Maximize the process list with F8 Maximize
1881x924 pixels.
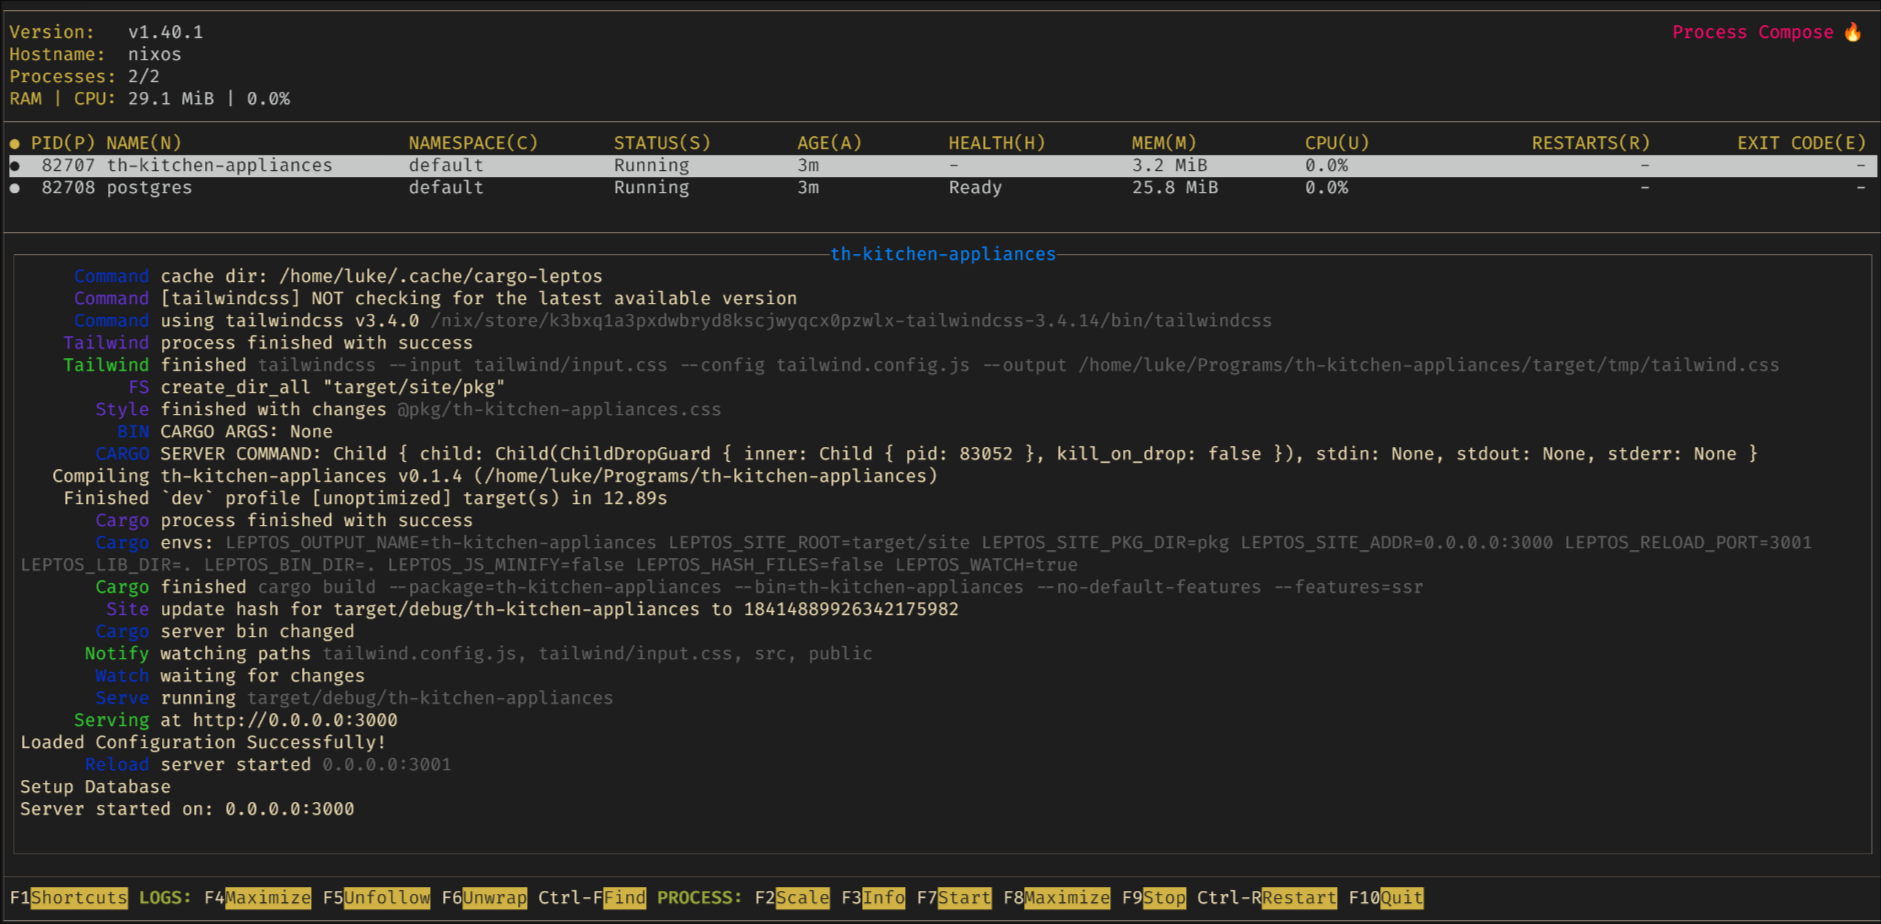(x=1067, y=897)
